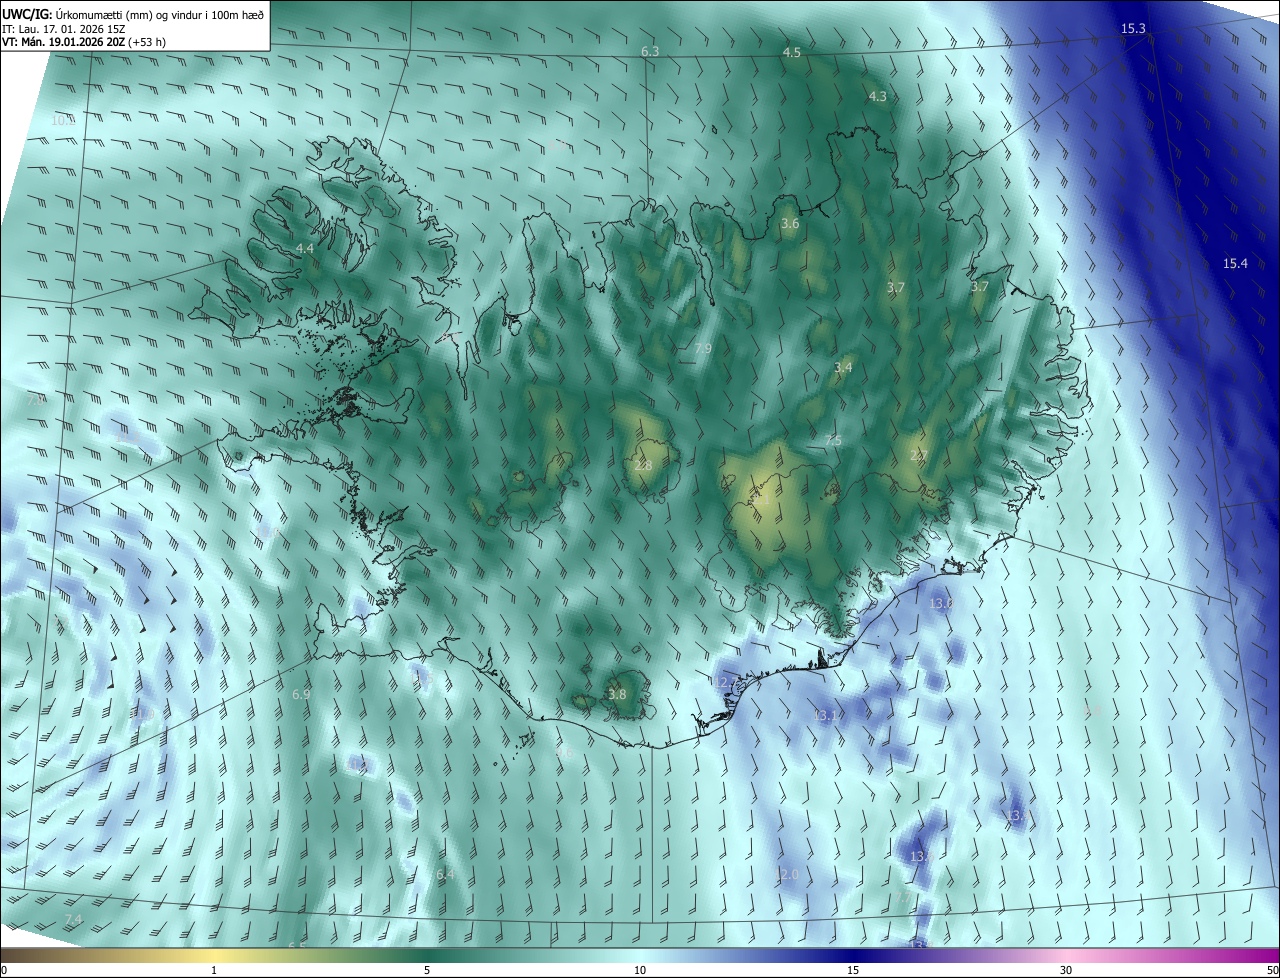Image resolution: width=1280 pixels, height=978 pixels.
Task: Click the 13.1 value label
Action: (827, 716)
